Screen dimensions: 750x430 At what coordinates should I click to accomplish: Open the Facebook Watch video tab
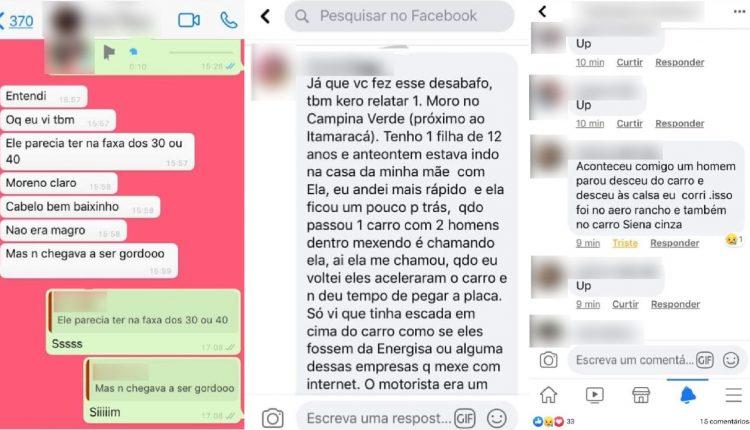pos(595,395)
